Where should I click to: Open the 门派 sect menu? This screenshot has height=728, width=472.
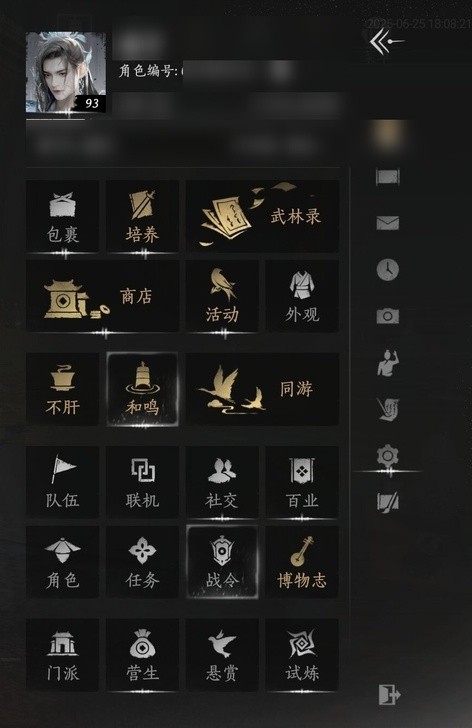(x=63, y=655)
